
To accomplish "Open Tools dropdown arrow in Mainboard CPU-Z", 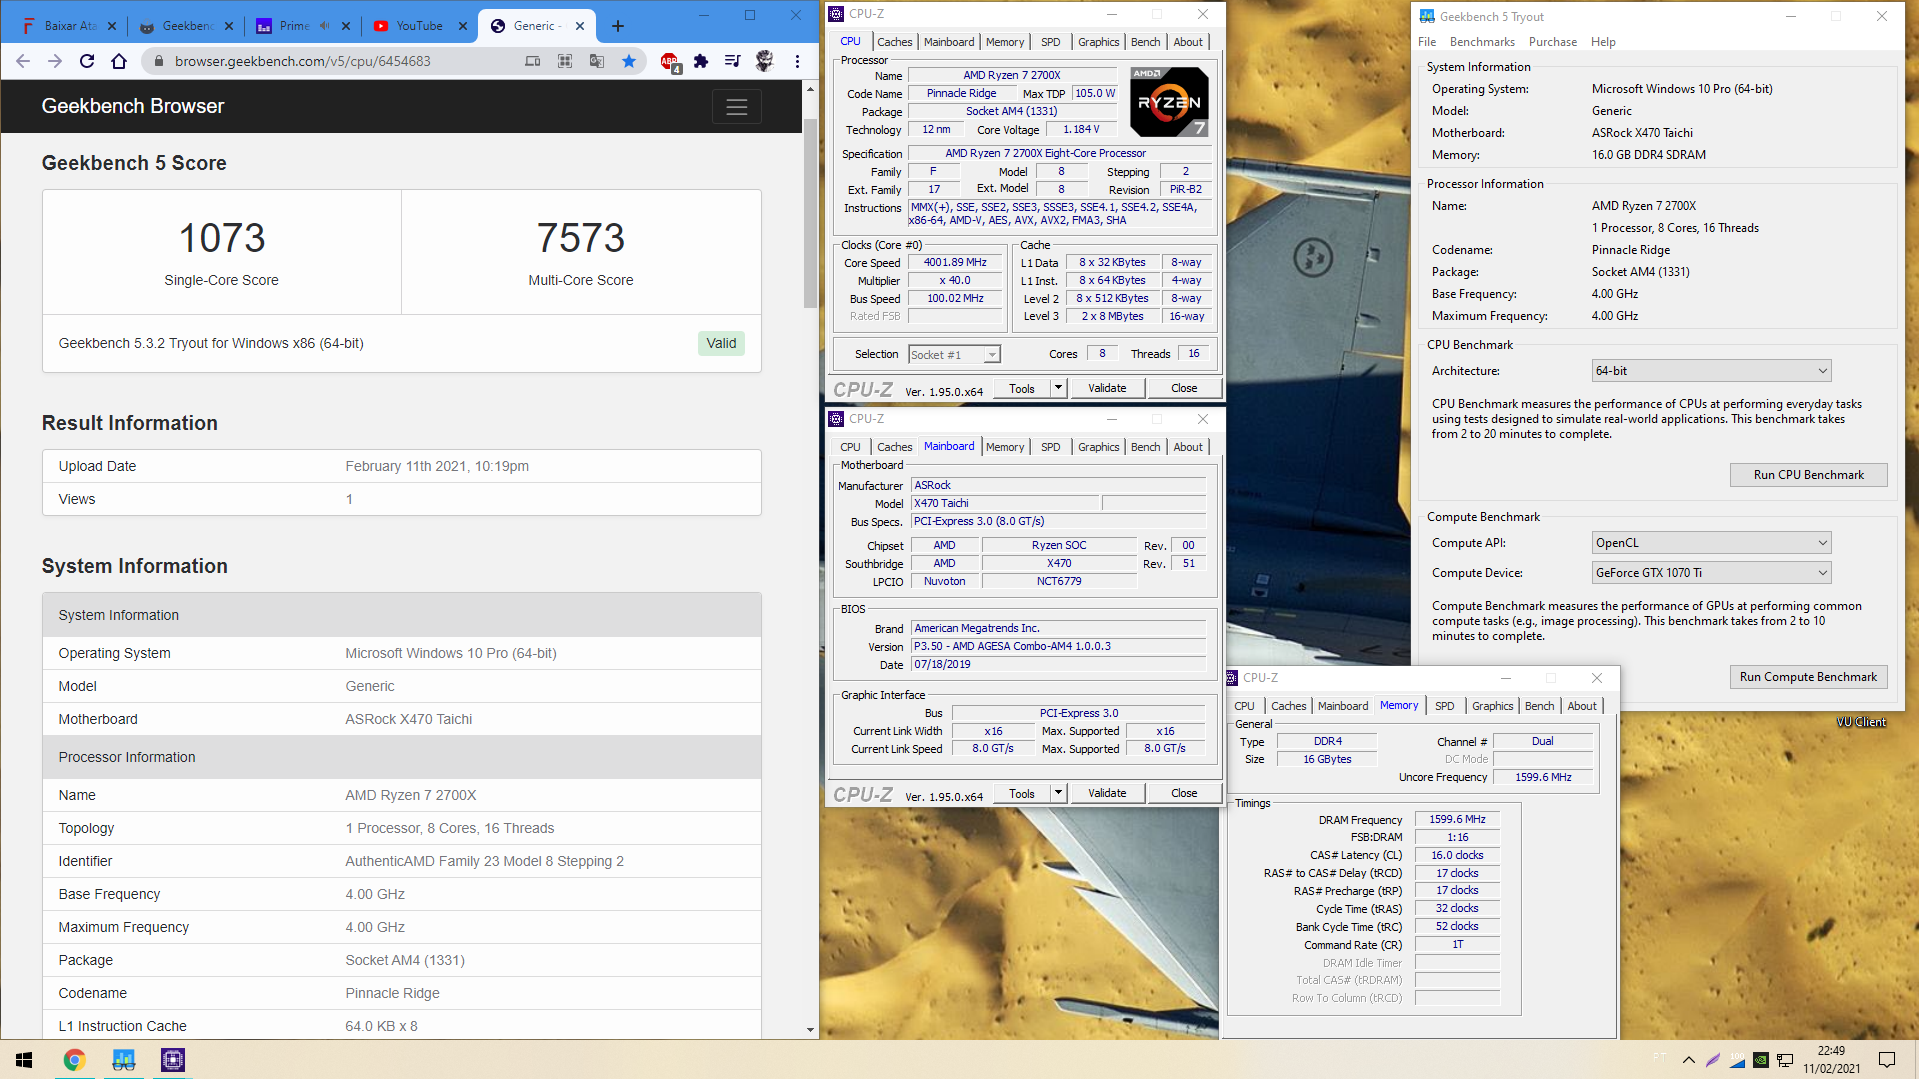I will [1058, 793].
